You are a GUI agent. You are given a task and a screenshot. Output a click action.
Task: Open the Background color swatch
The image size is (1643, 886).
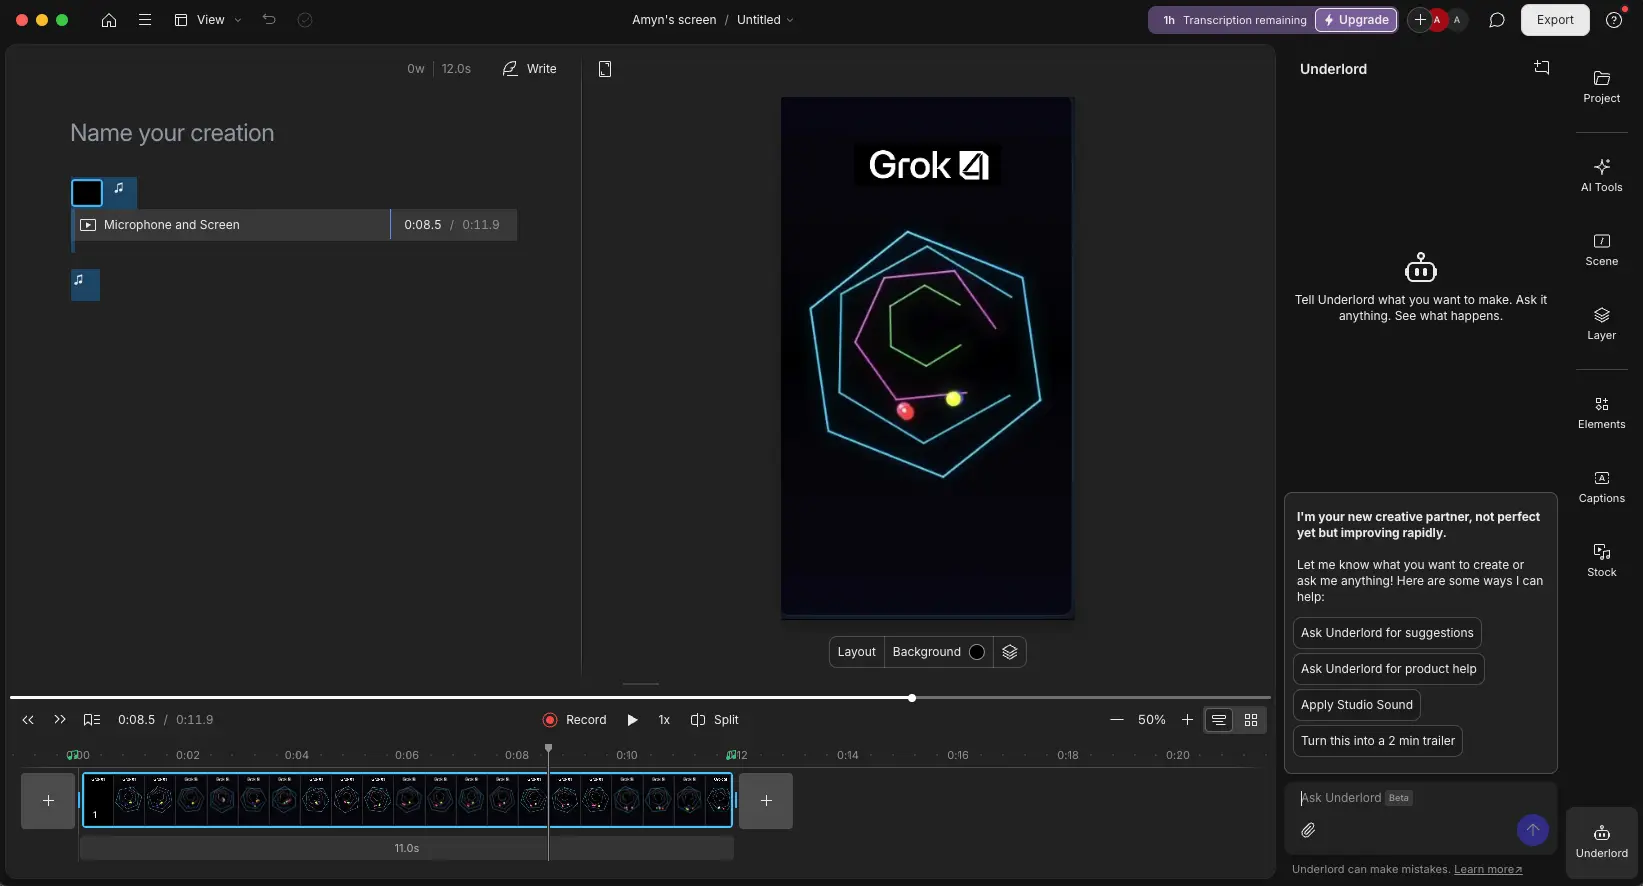pos(977,652)
